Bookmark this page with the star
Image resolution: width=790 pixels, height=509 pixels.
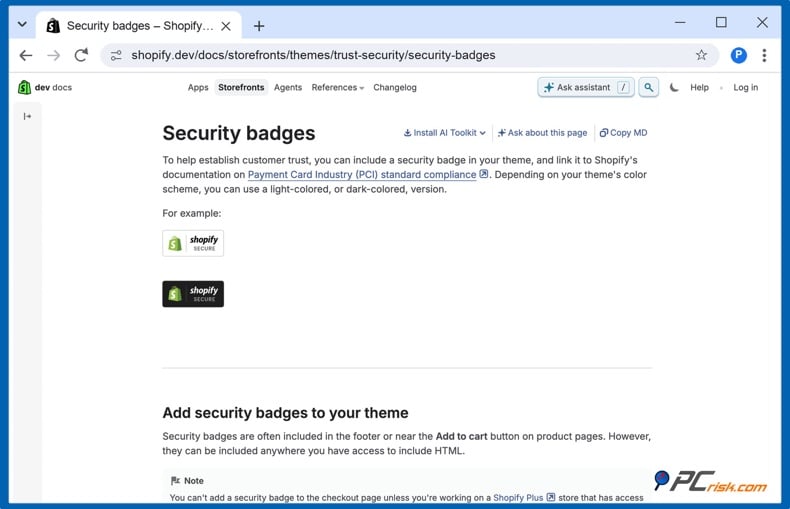701,55
